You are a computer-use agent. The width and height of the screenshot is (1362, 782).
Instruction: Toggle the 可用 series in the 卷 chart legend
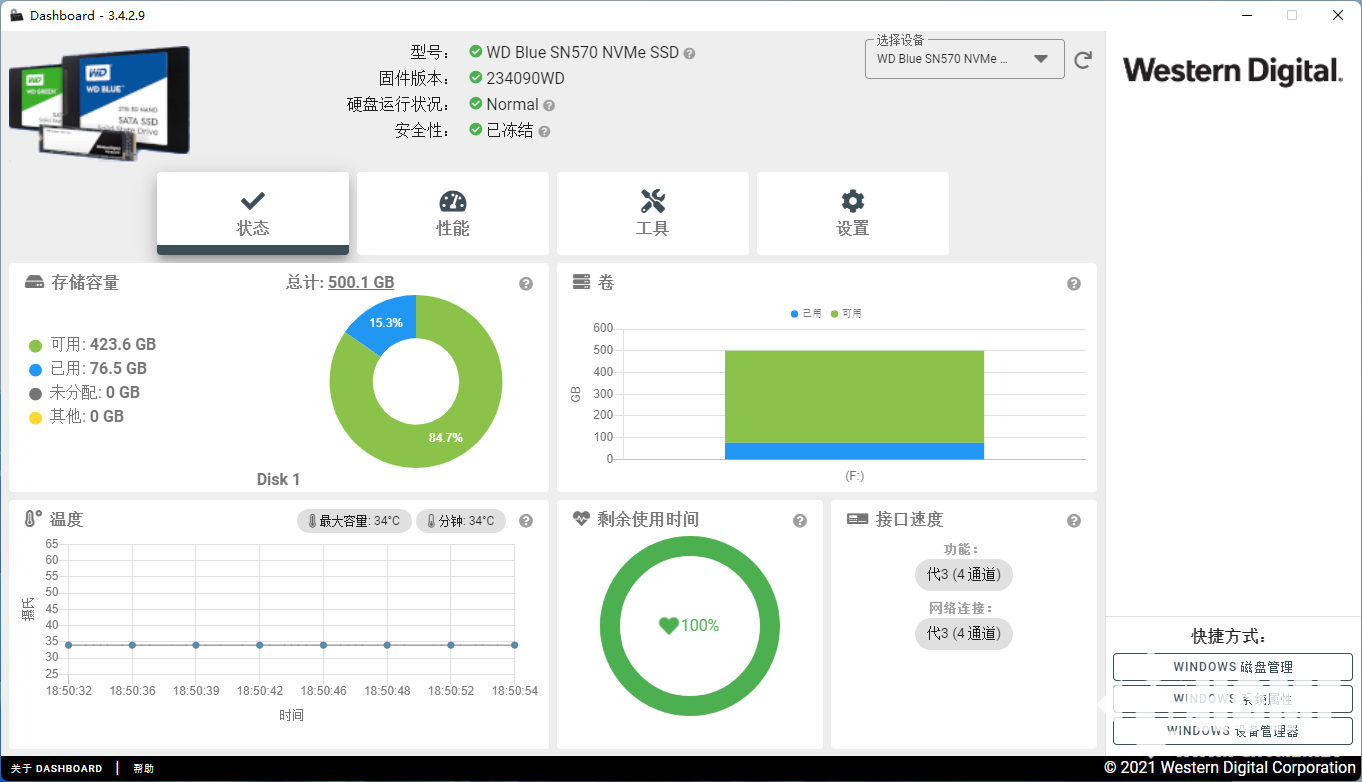(x=846, y=314)
